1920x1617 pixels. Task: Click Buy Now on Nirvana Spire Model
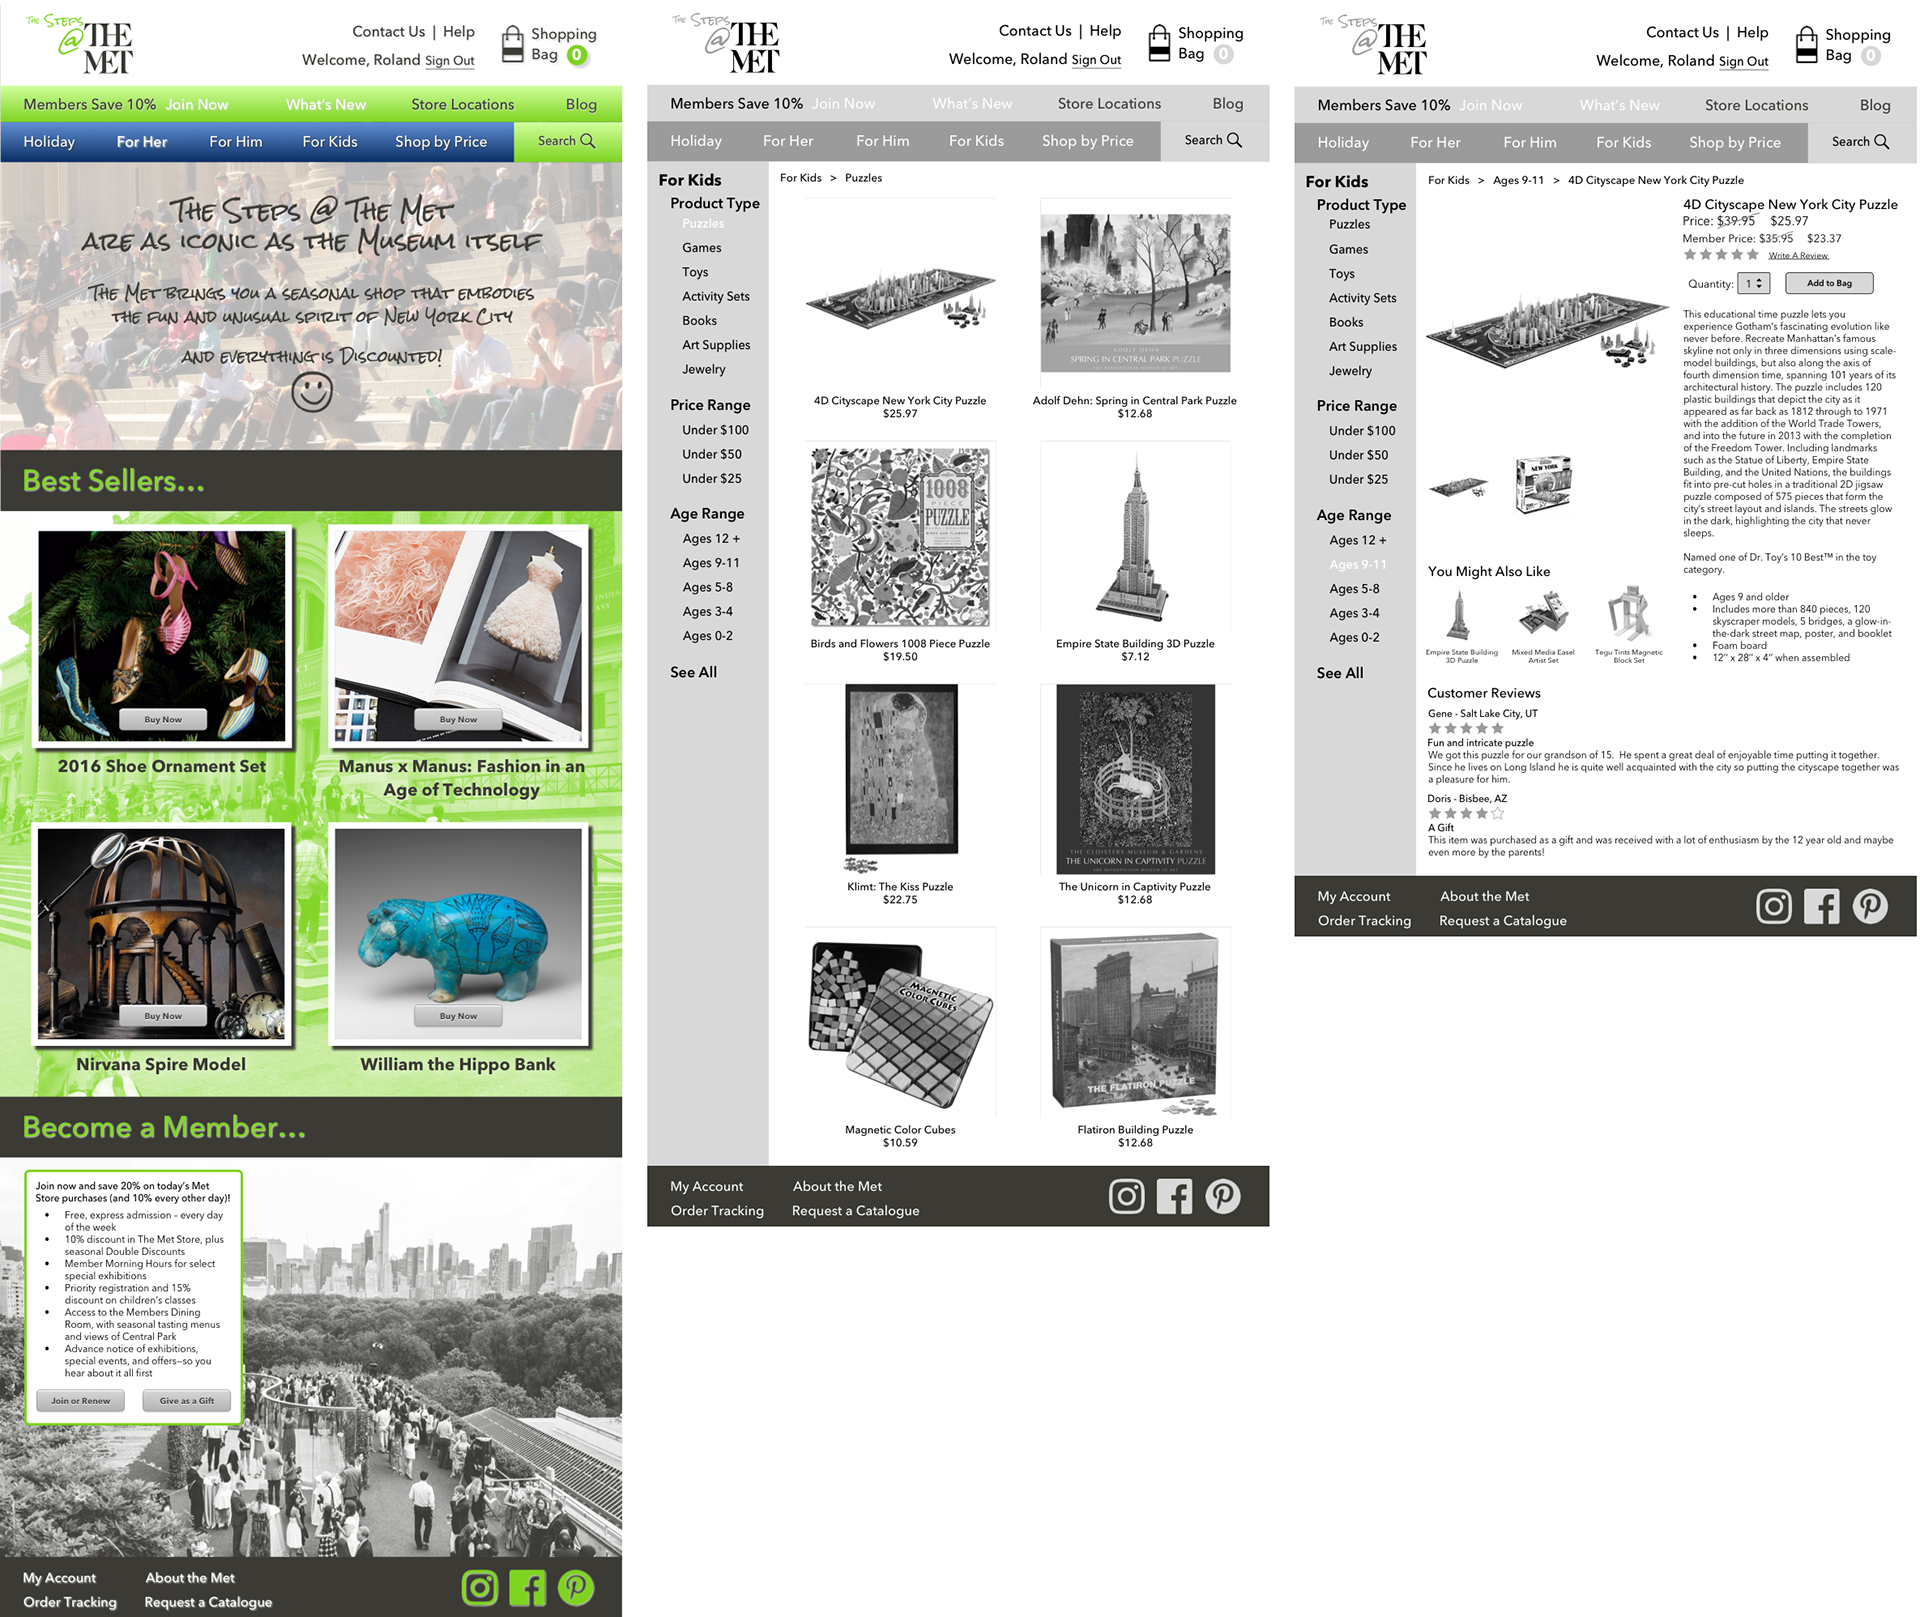[163, 1016]
